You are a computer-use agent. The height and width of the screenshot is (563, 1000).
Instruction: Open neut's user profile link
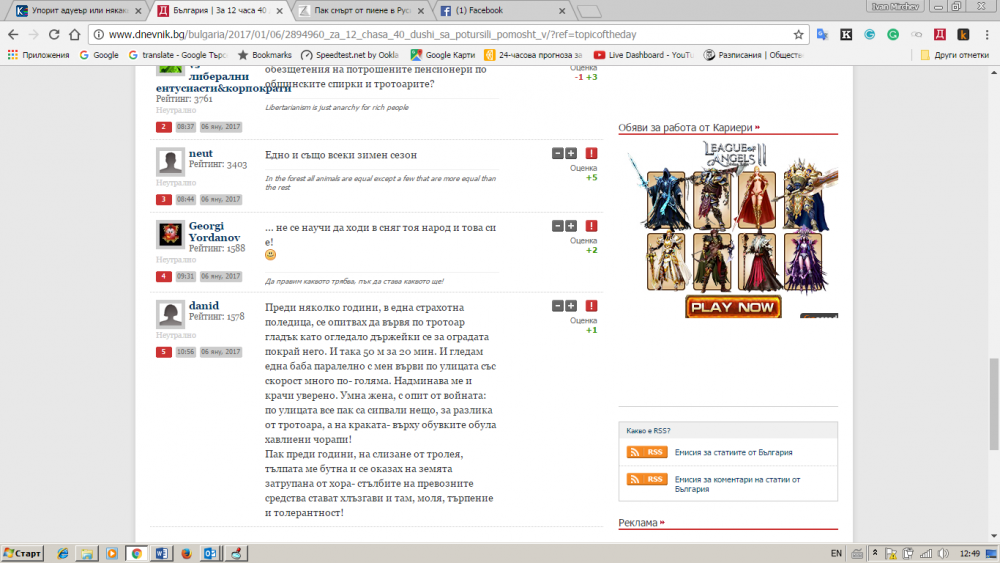(x=200, y=153)
